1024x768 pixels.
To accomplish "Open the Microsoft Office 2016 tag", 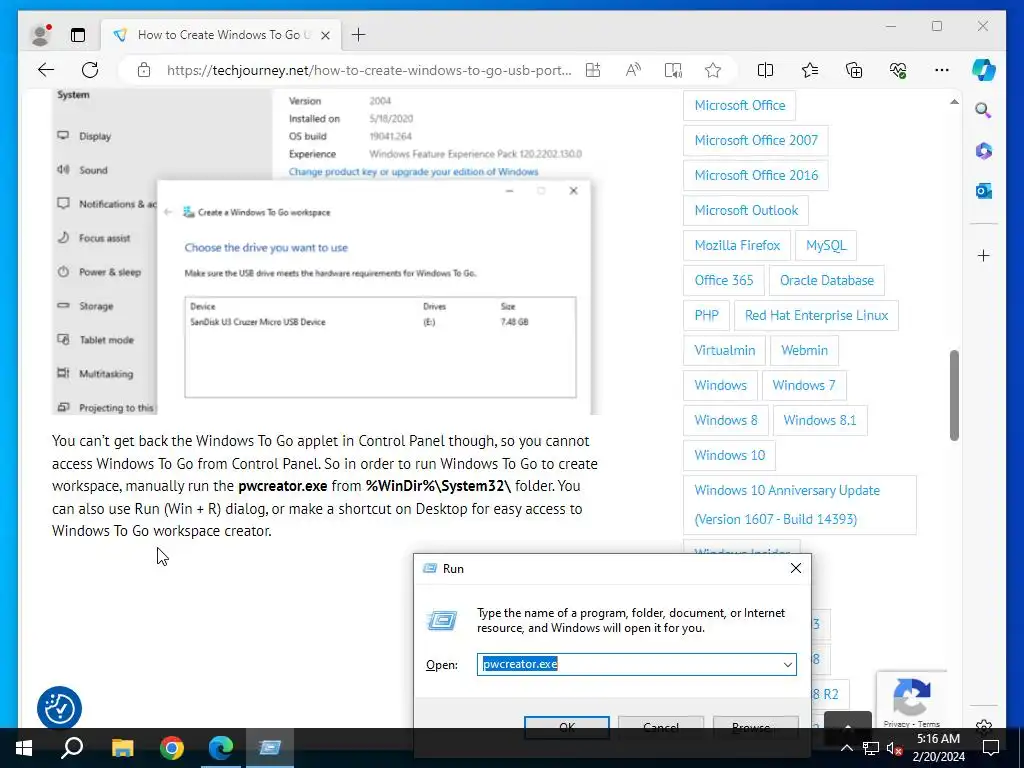I will (756, 175).
